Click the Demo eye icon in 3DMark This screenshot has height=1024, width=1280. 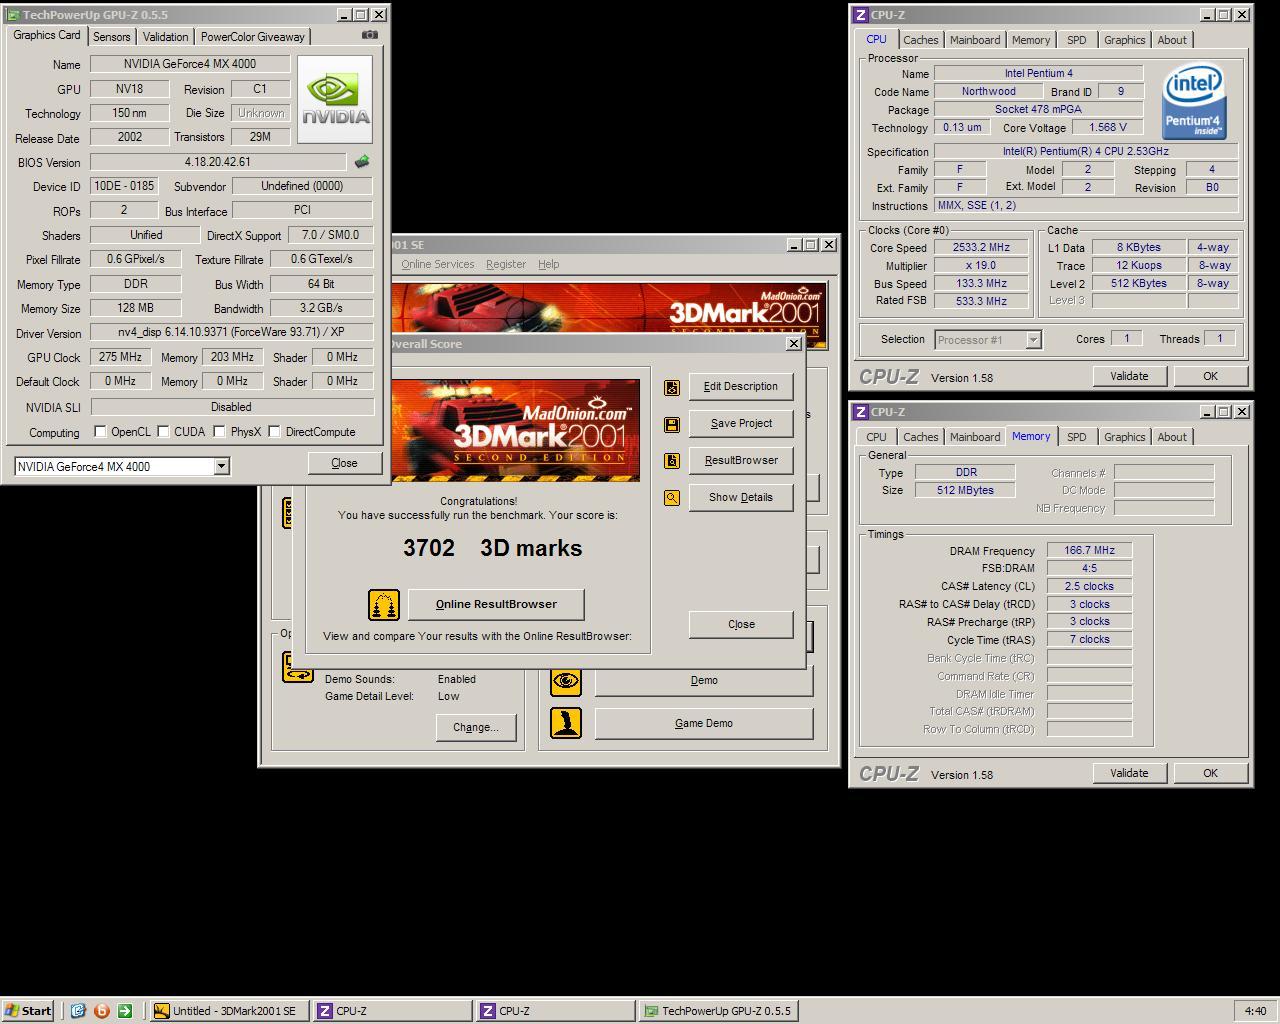(566, 681)
